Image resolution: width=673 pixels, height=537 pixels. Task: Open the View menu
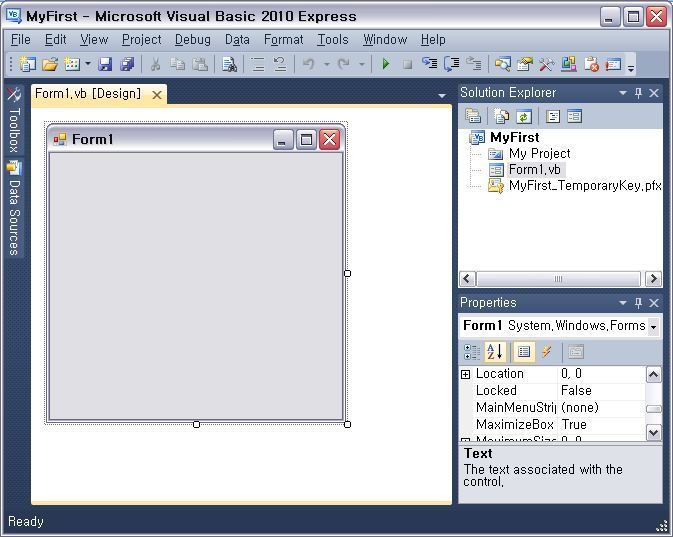94,39
